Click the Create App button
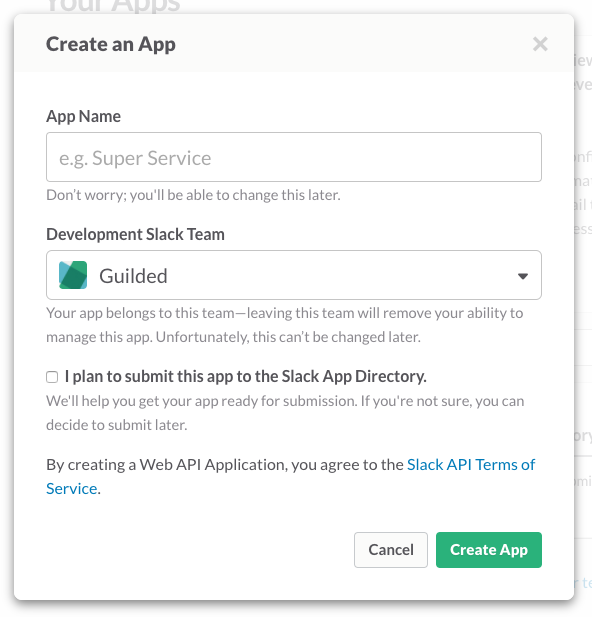The image size is (592, 617). pyautogui.click(x=488, y=550)
